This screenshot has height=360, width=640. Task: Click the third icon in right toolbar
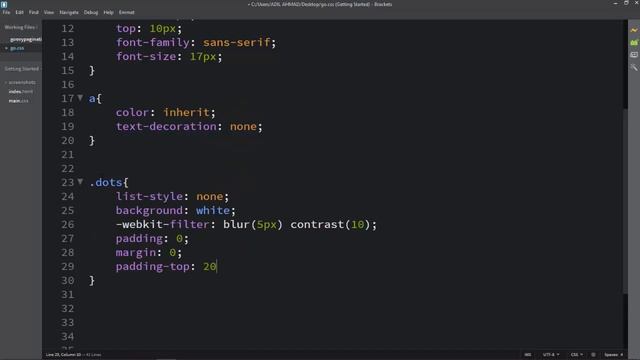click(x=633, y=55)
